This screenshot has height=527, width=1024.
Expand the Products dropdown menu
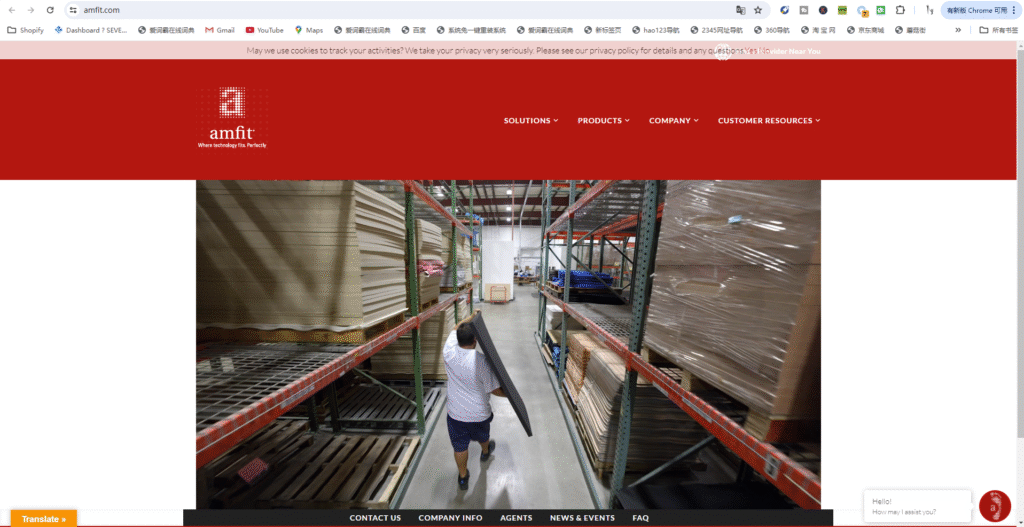603,121
